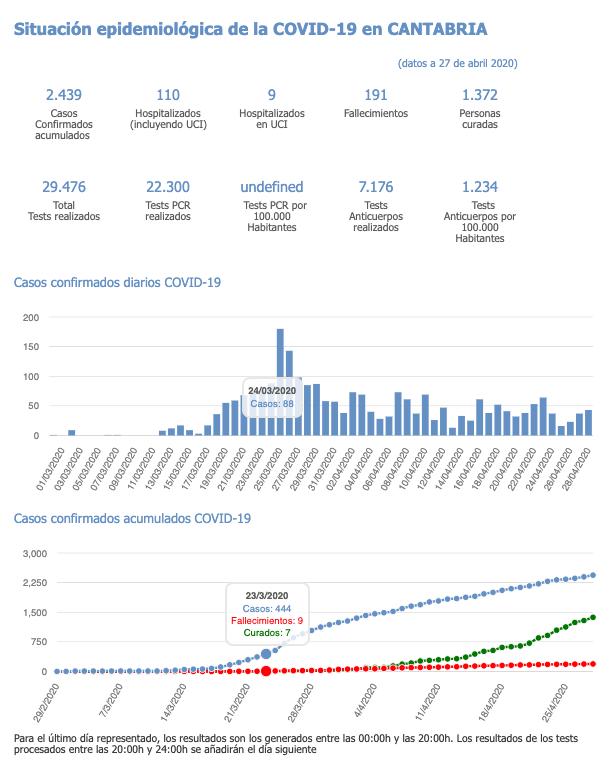Click the 110 Hospitalizados figure

167,95
